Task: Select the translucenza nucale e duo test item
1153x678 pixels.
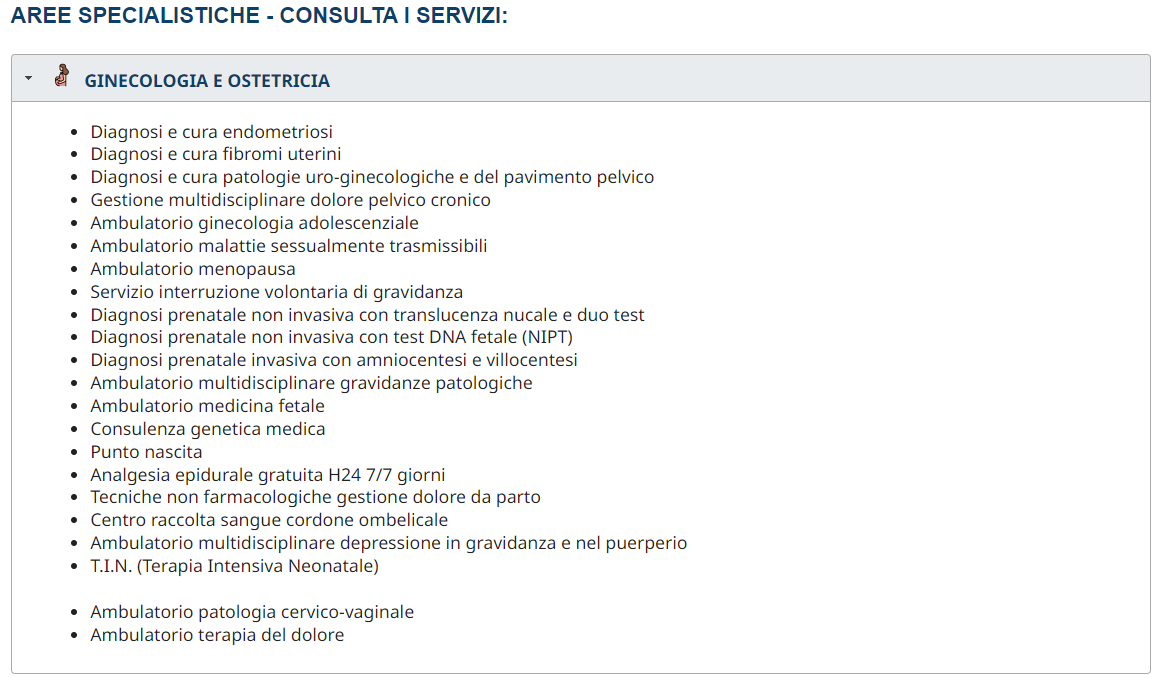Action: tap(367, 315)
